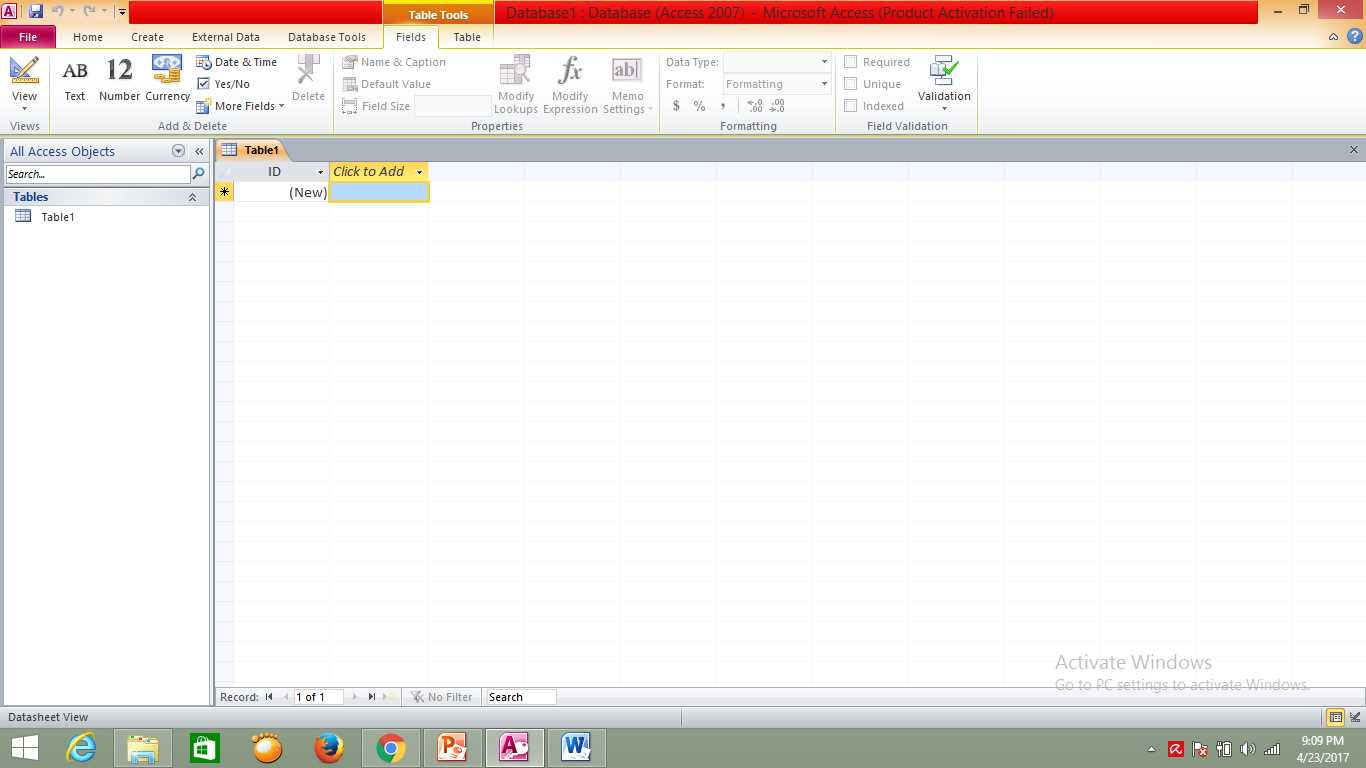Apply percent formatting
This screenshot has width=1366, height=768.
[x=698, y=105]
